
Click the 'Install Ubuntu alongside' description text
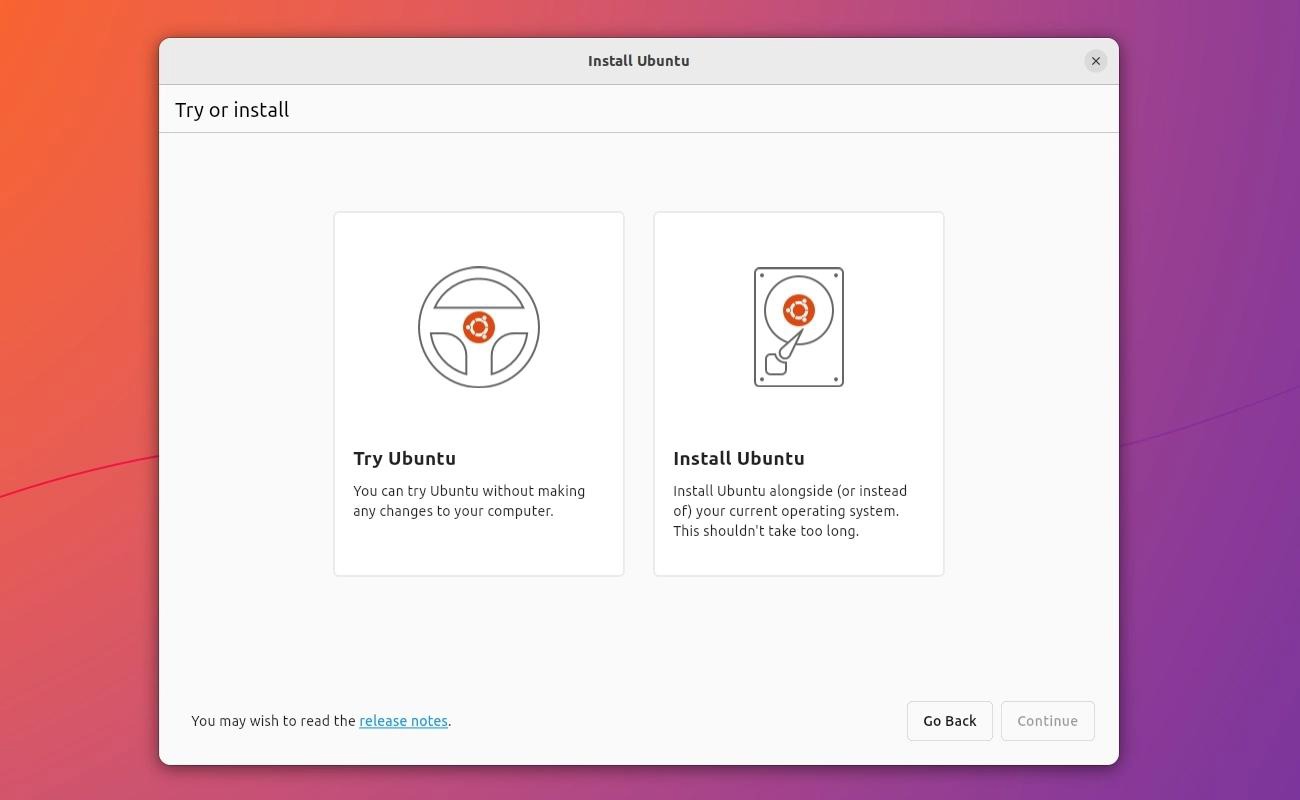coord(790,511)
